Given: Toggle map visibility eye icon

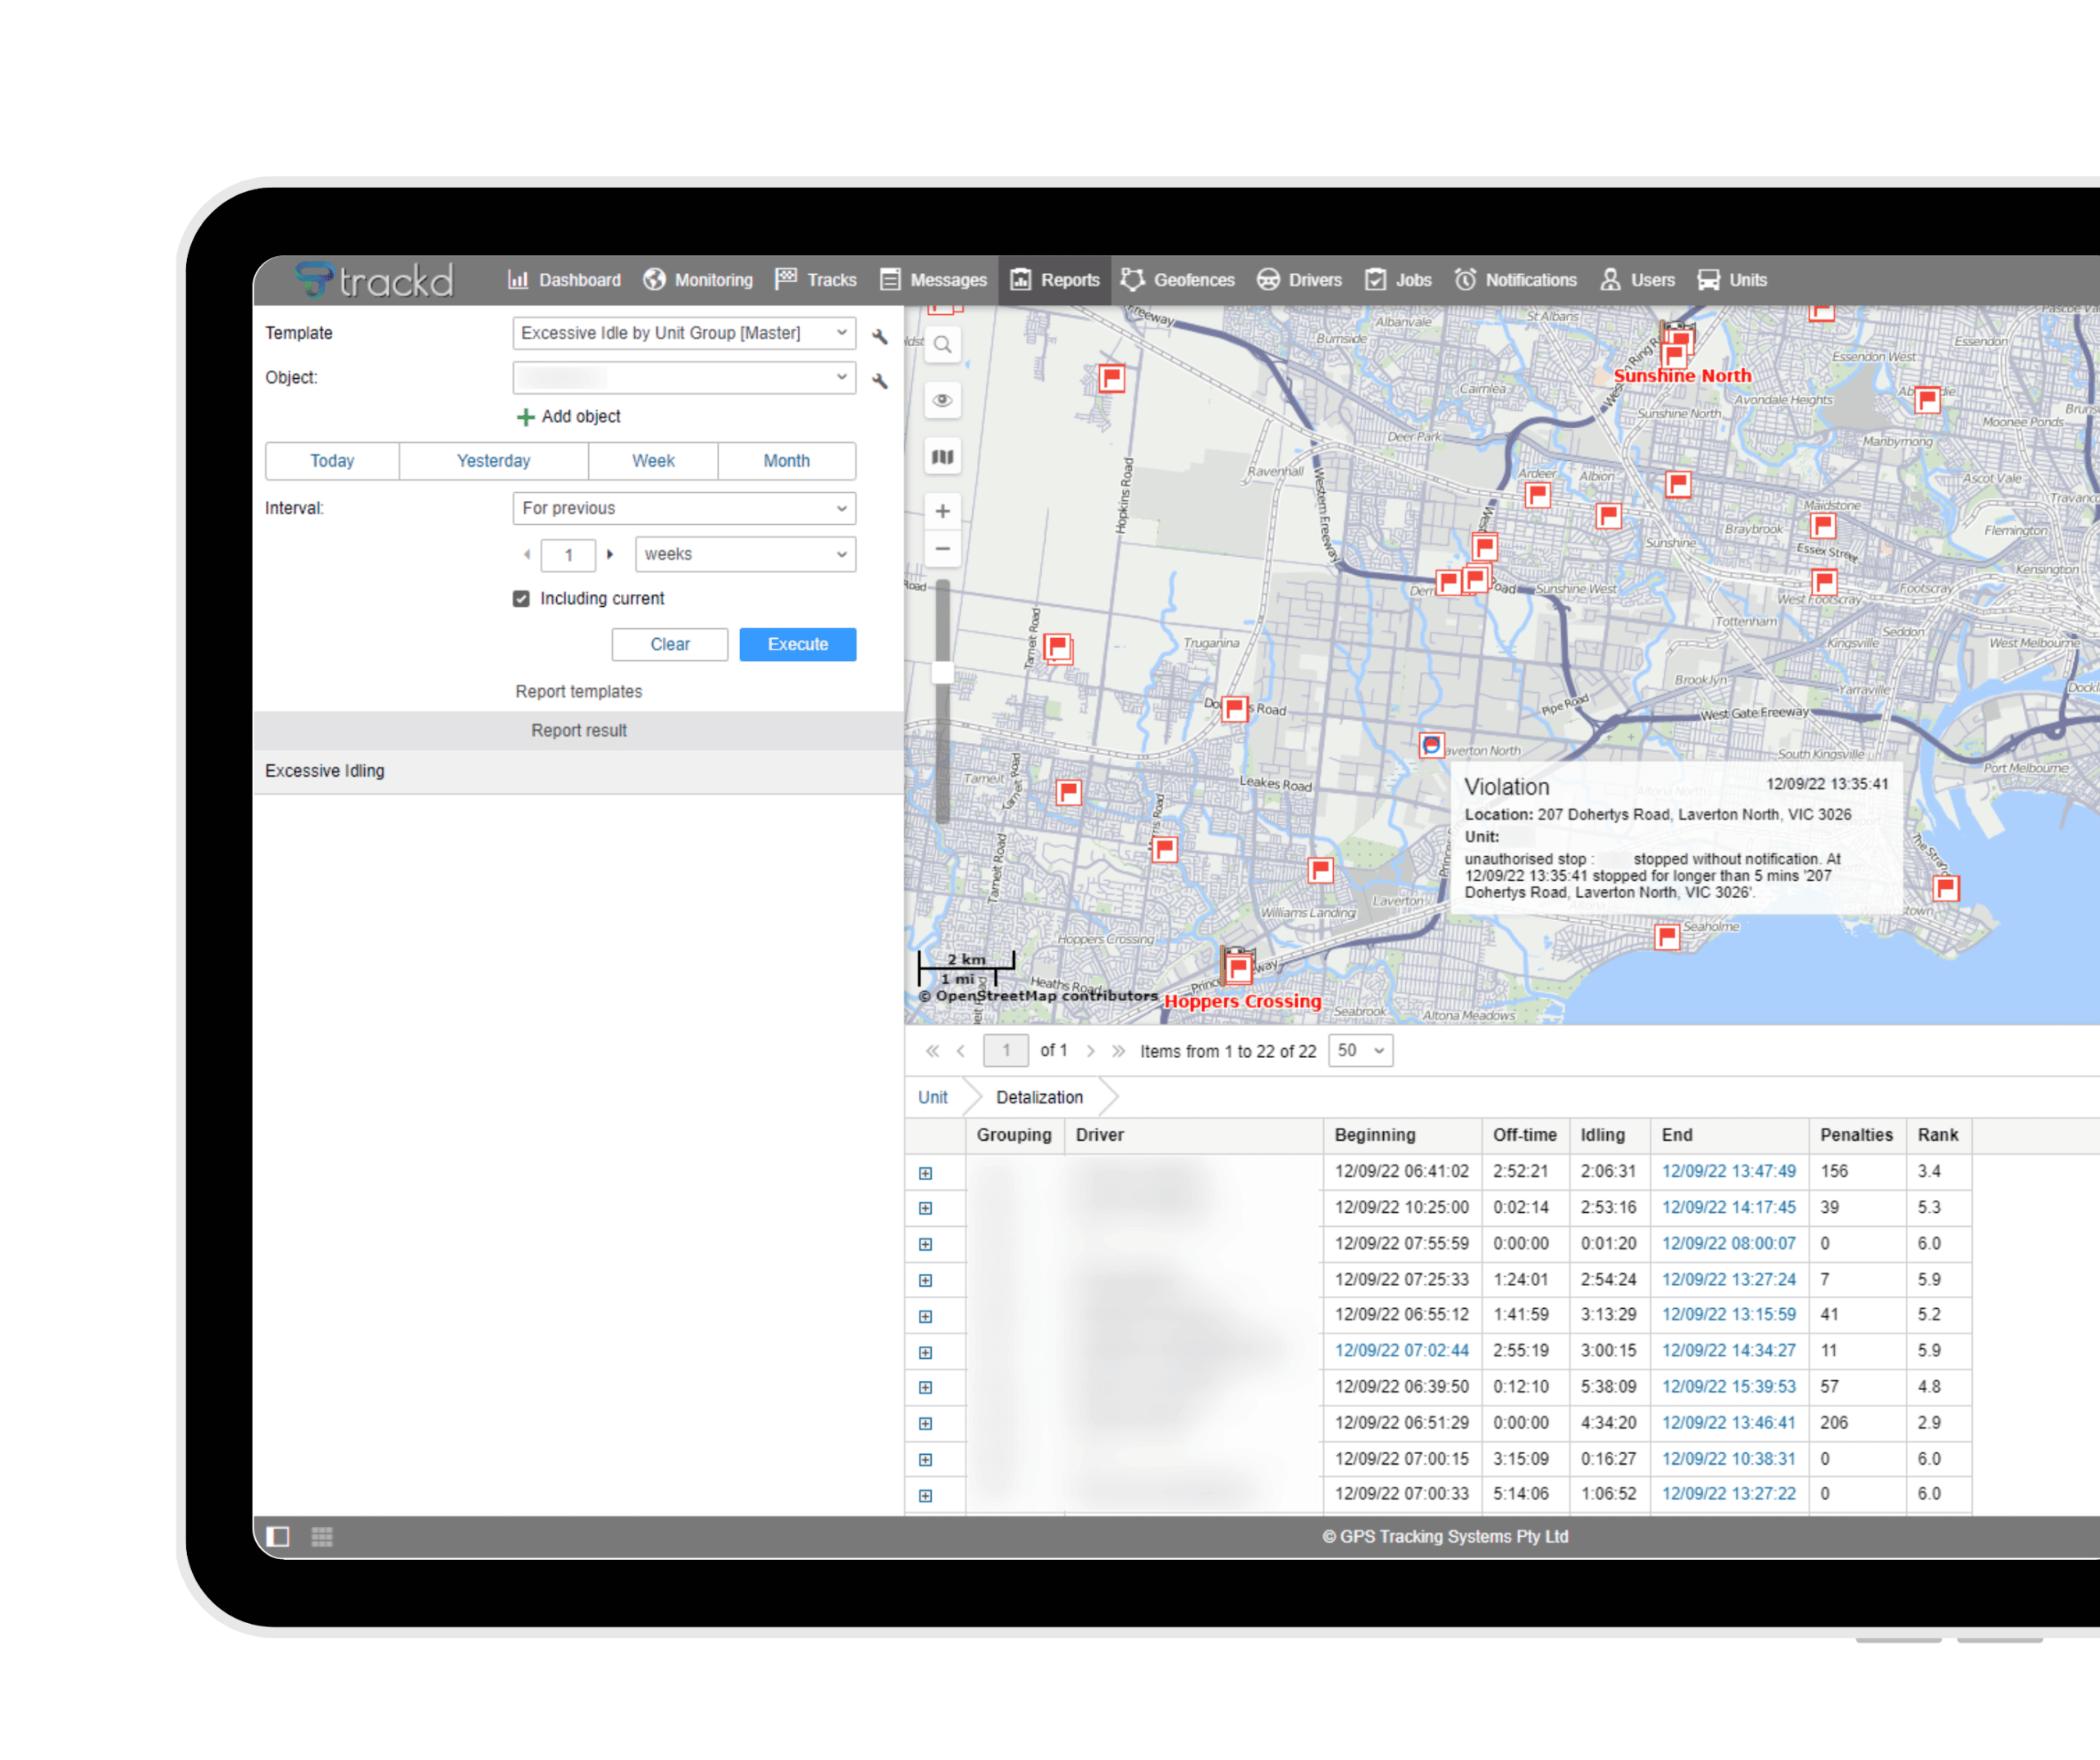Looking at the screenshot, I should coord(942,401).
